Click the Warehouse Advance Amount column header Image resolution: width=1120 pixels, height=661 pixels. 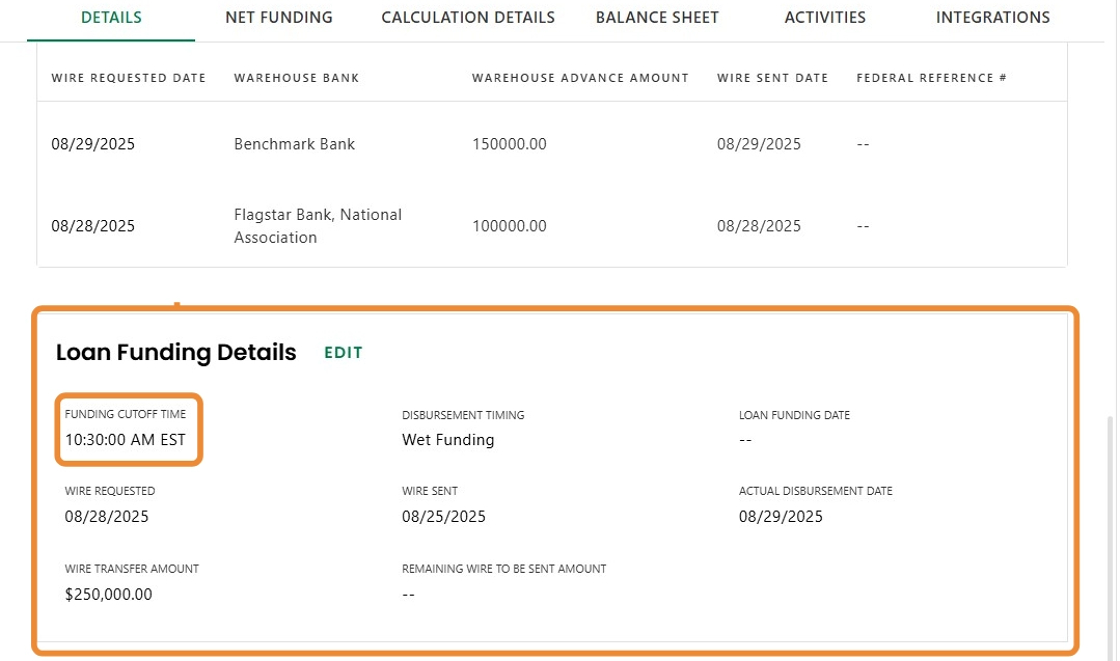[x=580, y=78]
